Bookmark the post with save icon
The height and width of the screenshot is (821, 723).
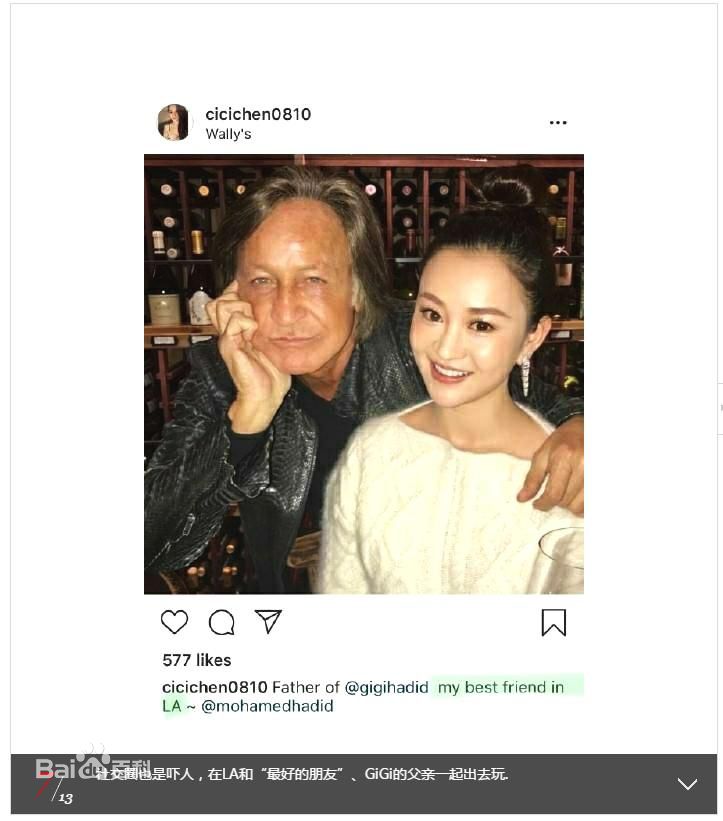(x=553, y=623)
